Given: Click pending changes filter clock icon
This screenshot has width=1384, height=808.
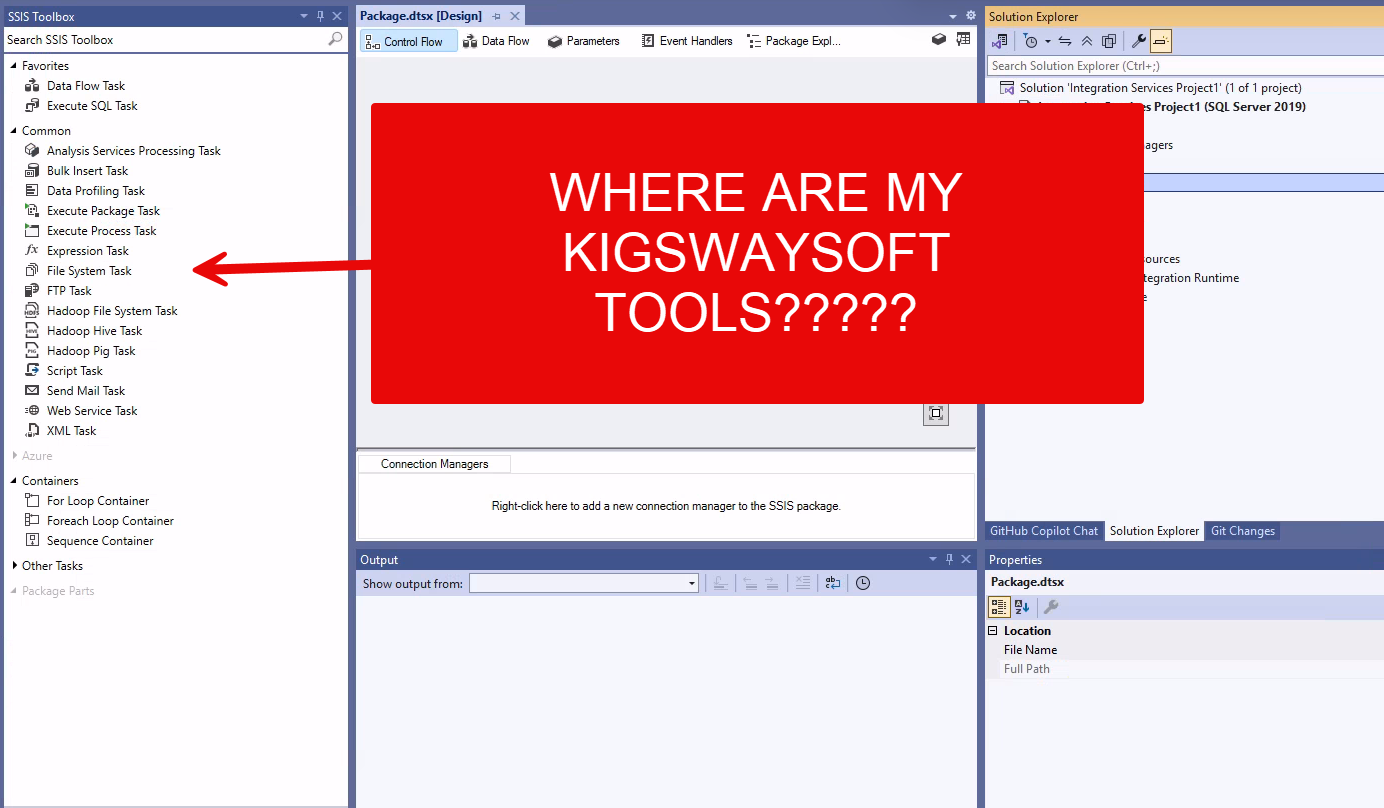Looking at the screenshot, I should tap(1029, 41).
